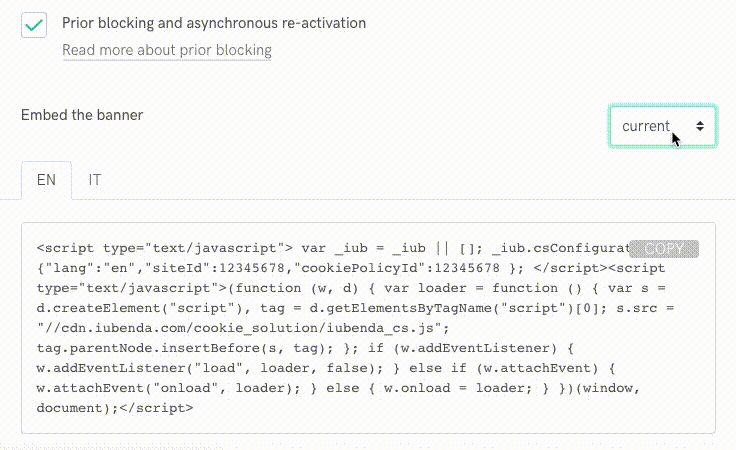736x450 pixels.
Task: Open the Read more about prior blocking link
Action: click(x=166, y=50)
